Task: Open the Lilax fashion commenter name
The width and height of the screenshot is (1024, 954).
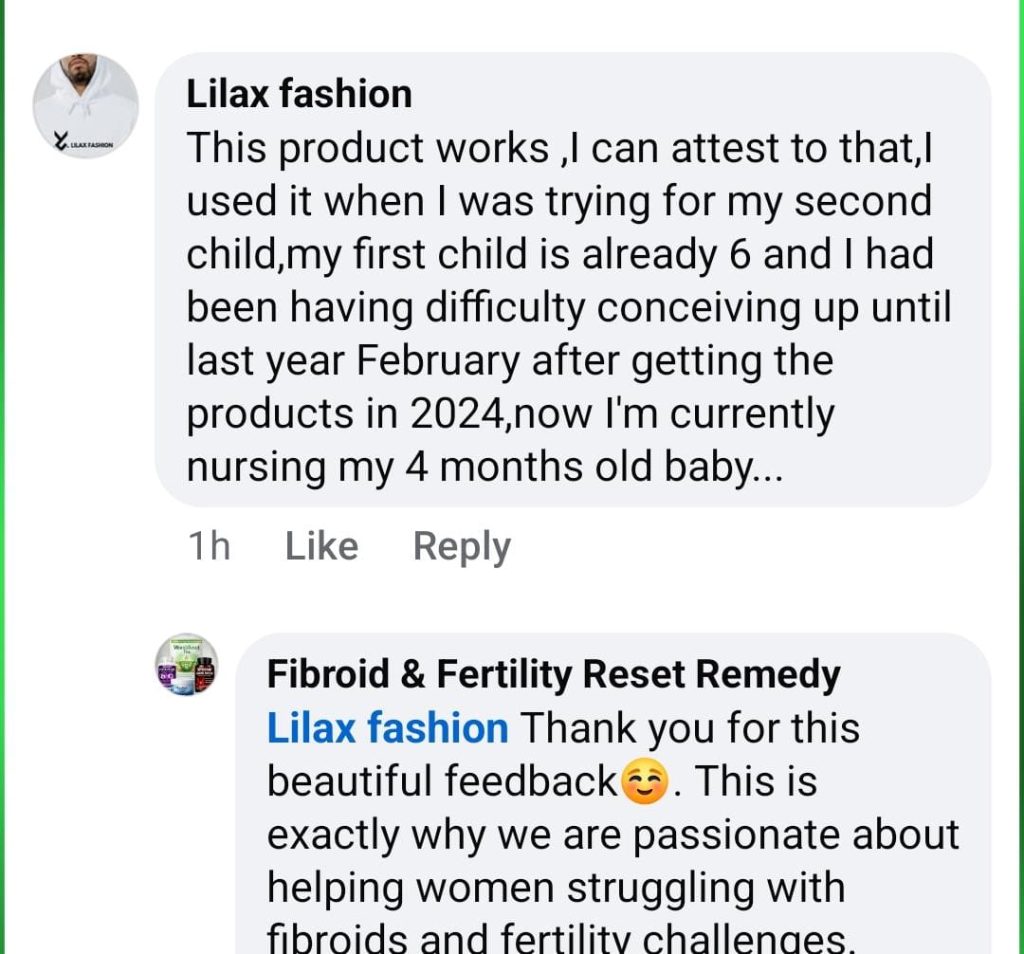Action: (299, 94)
